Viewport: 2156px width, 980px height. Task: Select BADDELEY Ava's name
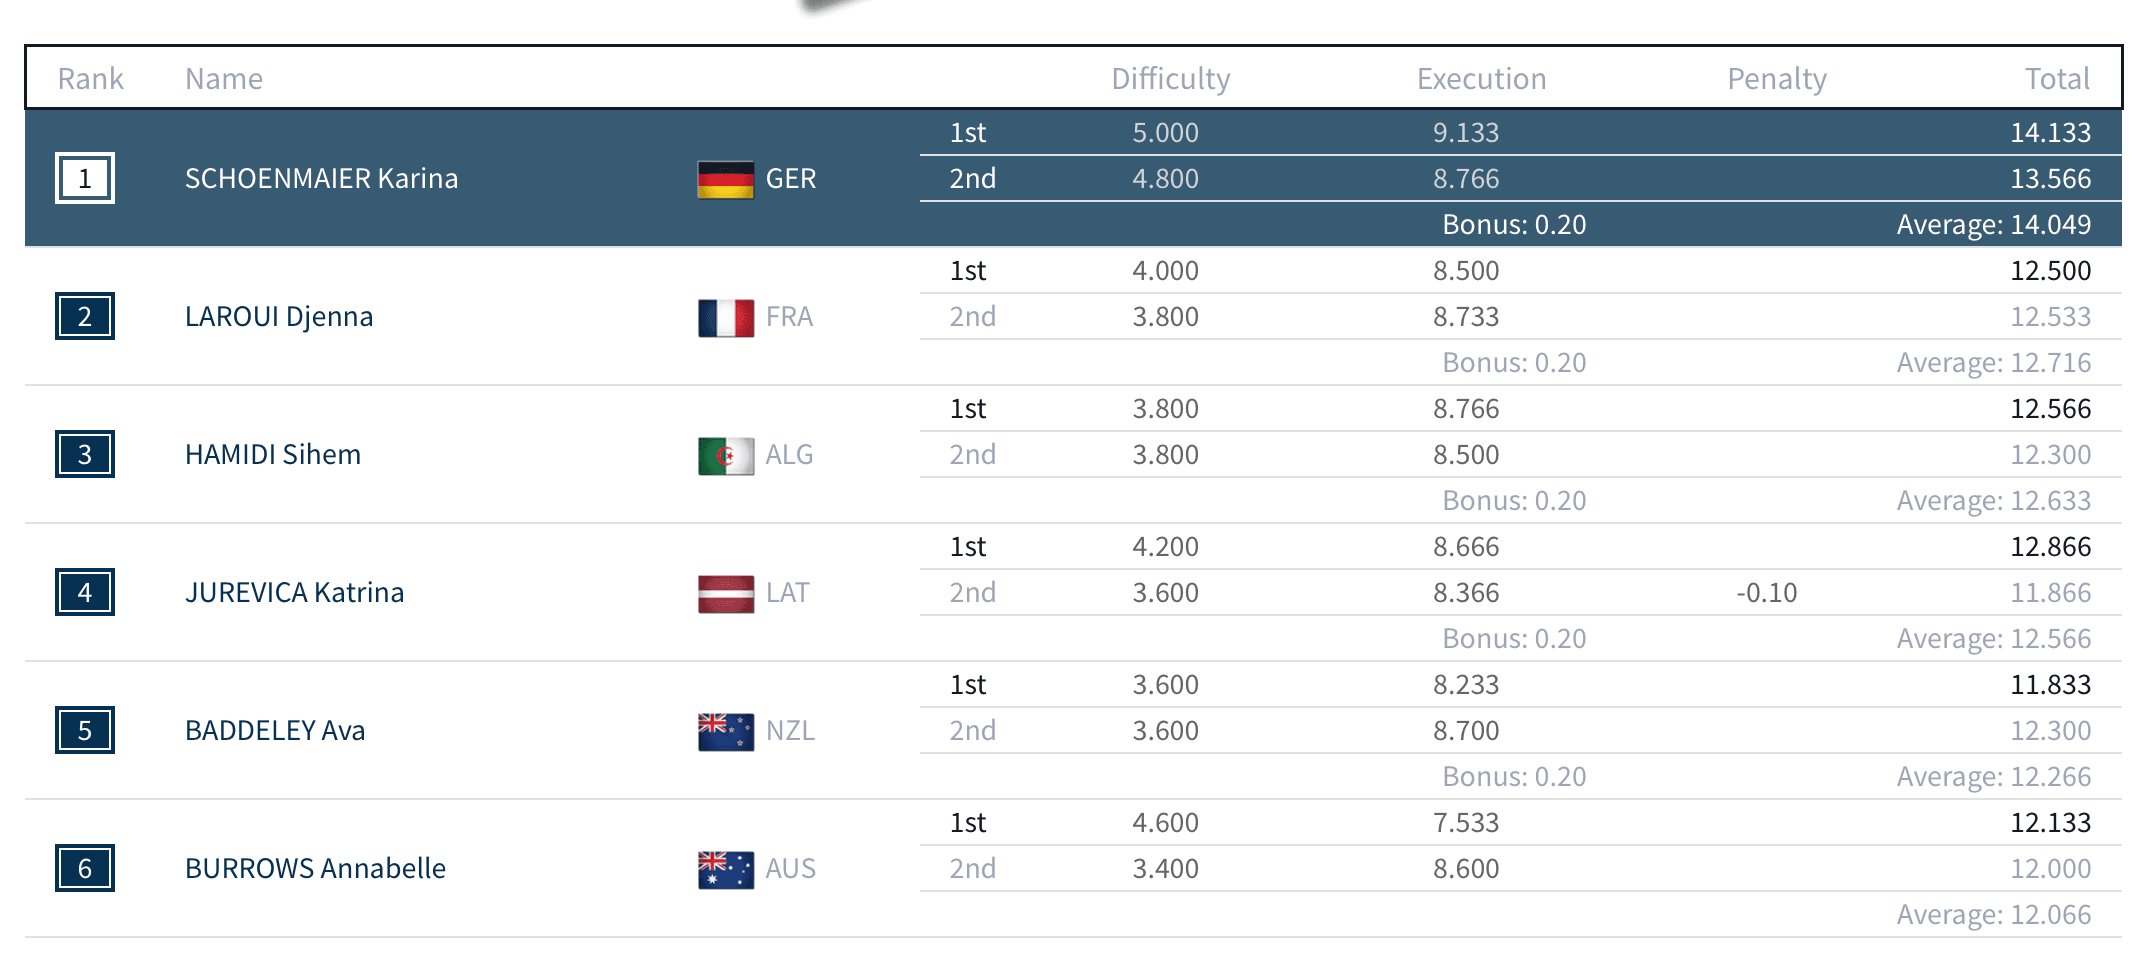(275, 730)
